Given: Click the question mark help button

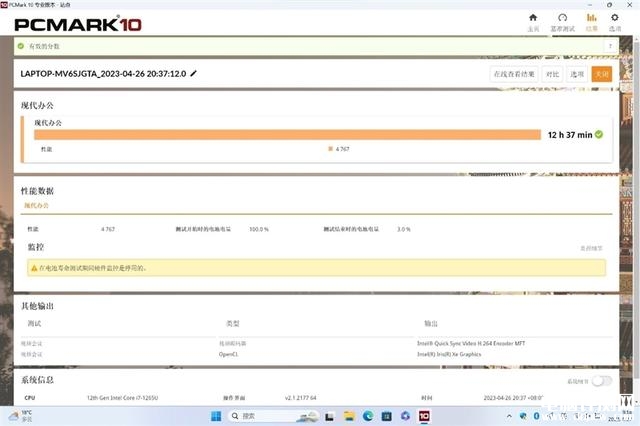Looking at the screenshot, I should click(x=610, y=46).
